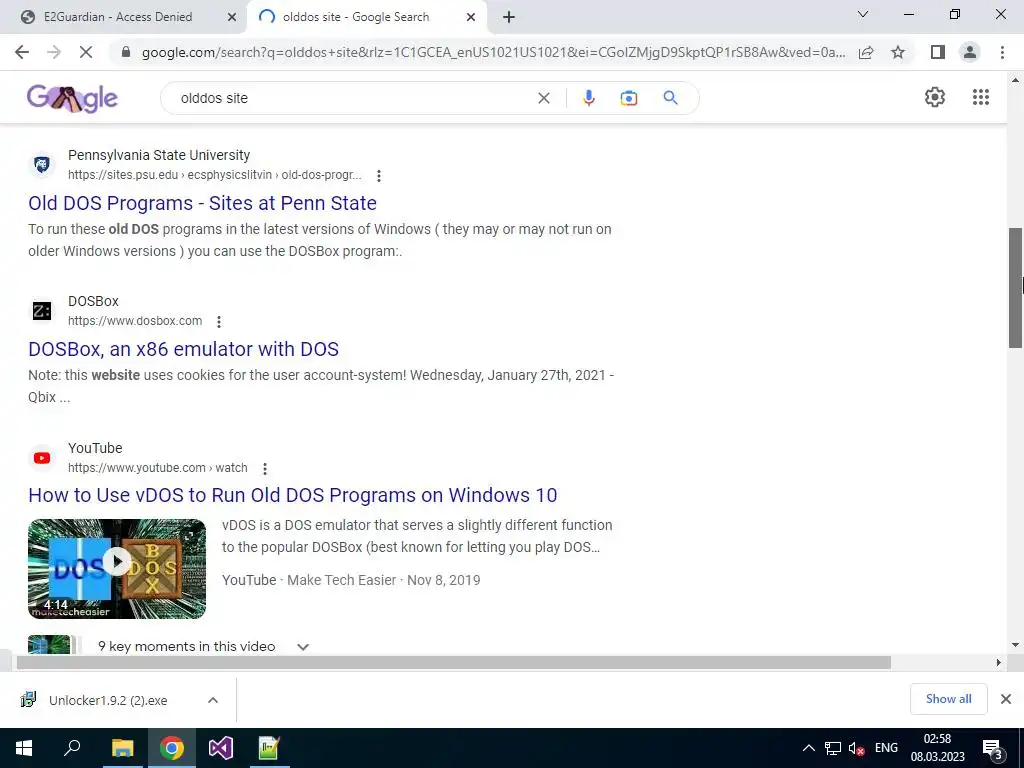The height and width of the screenshot is (768, 1024).
Task: Close the olddos site search tab
Action: [x=470, y=17]
